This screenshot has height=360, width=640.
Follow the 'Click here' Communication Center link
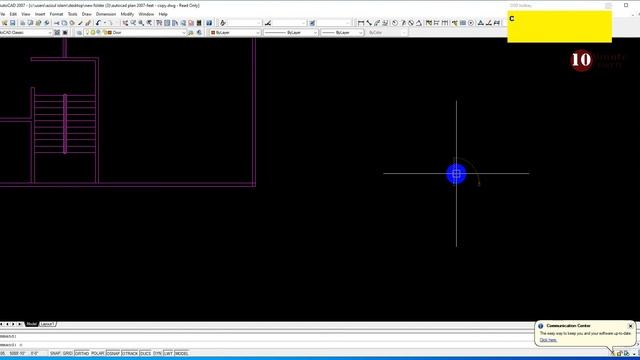click(548, 340)
